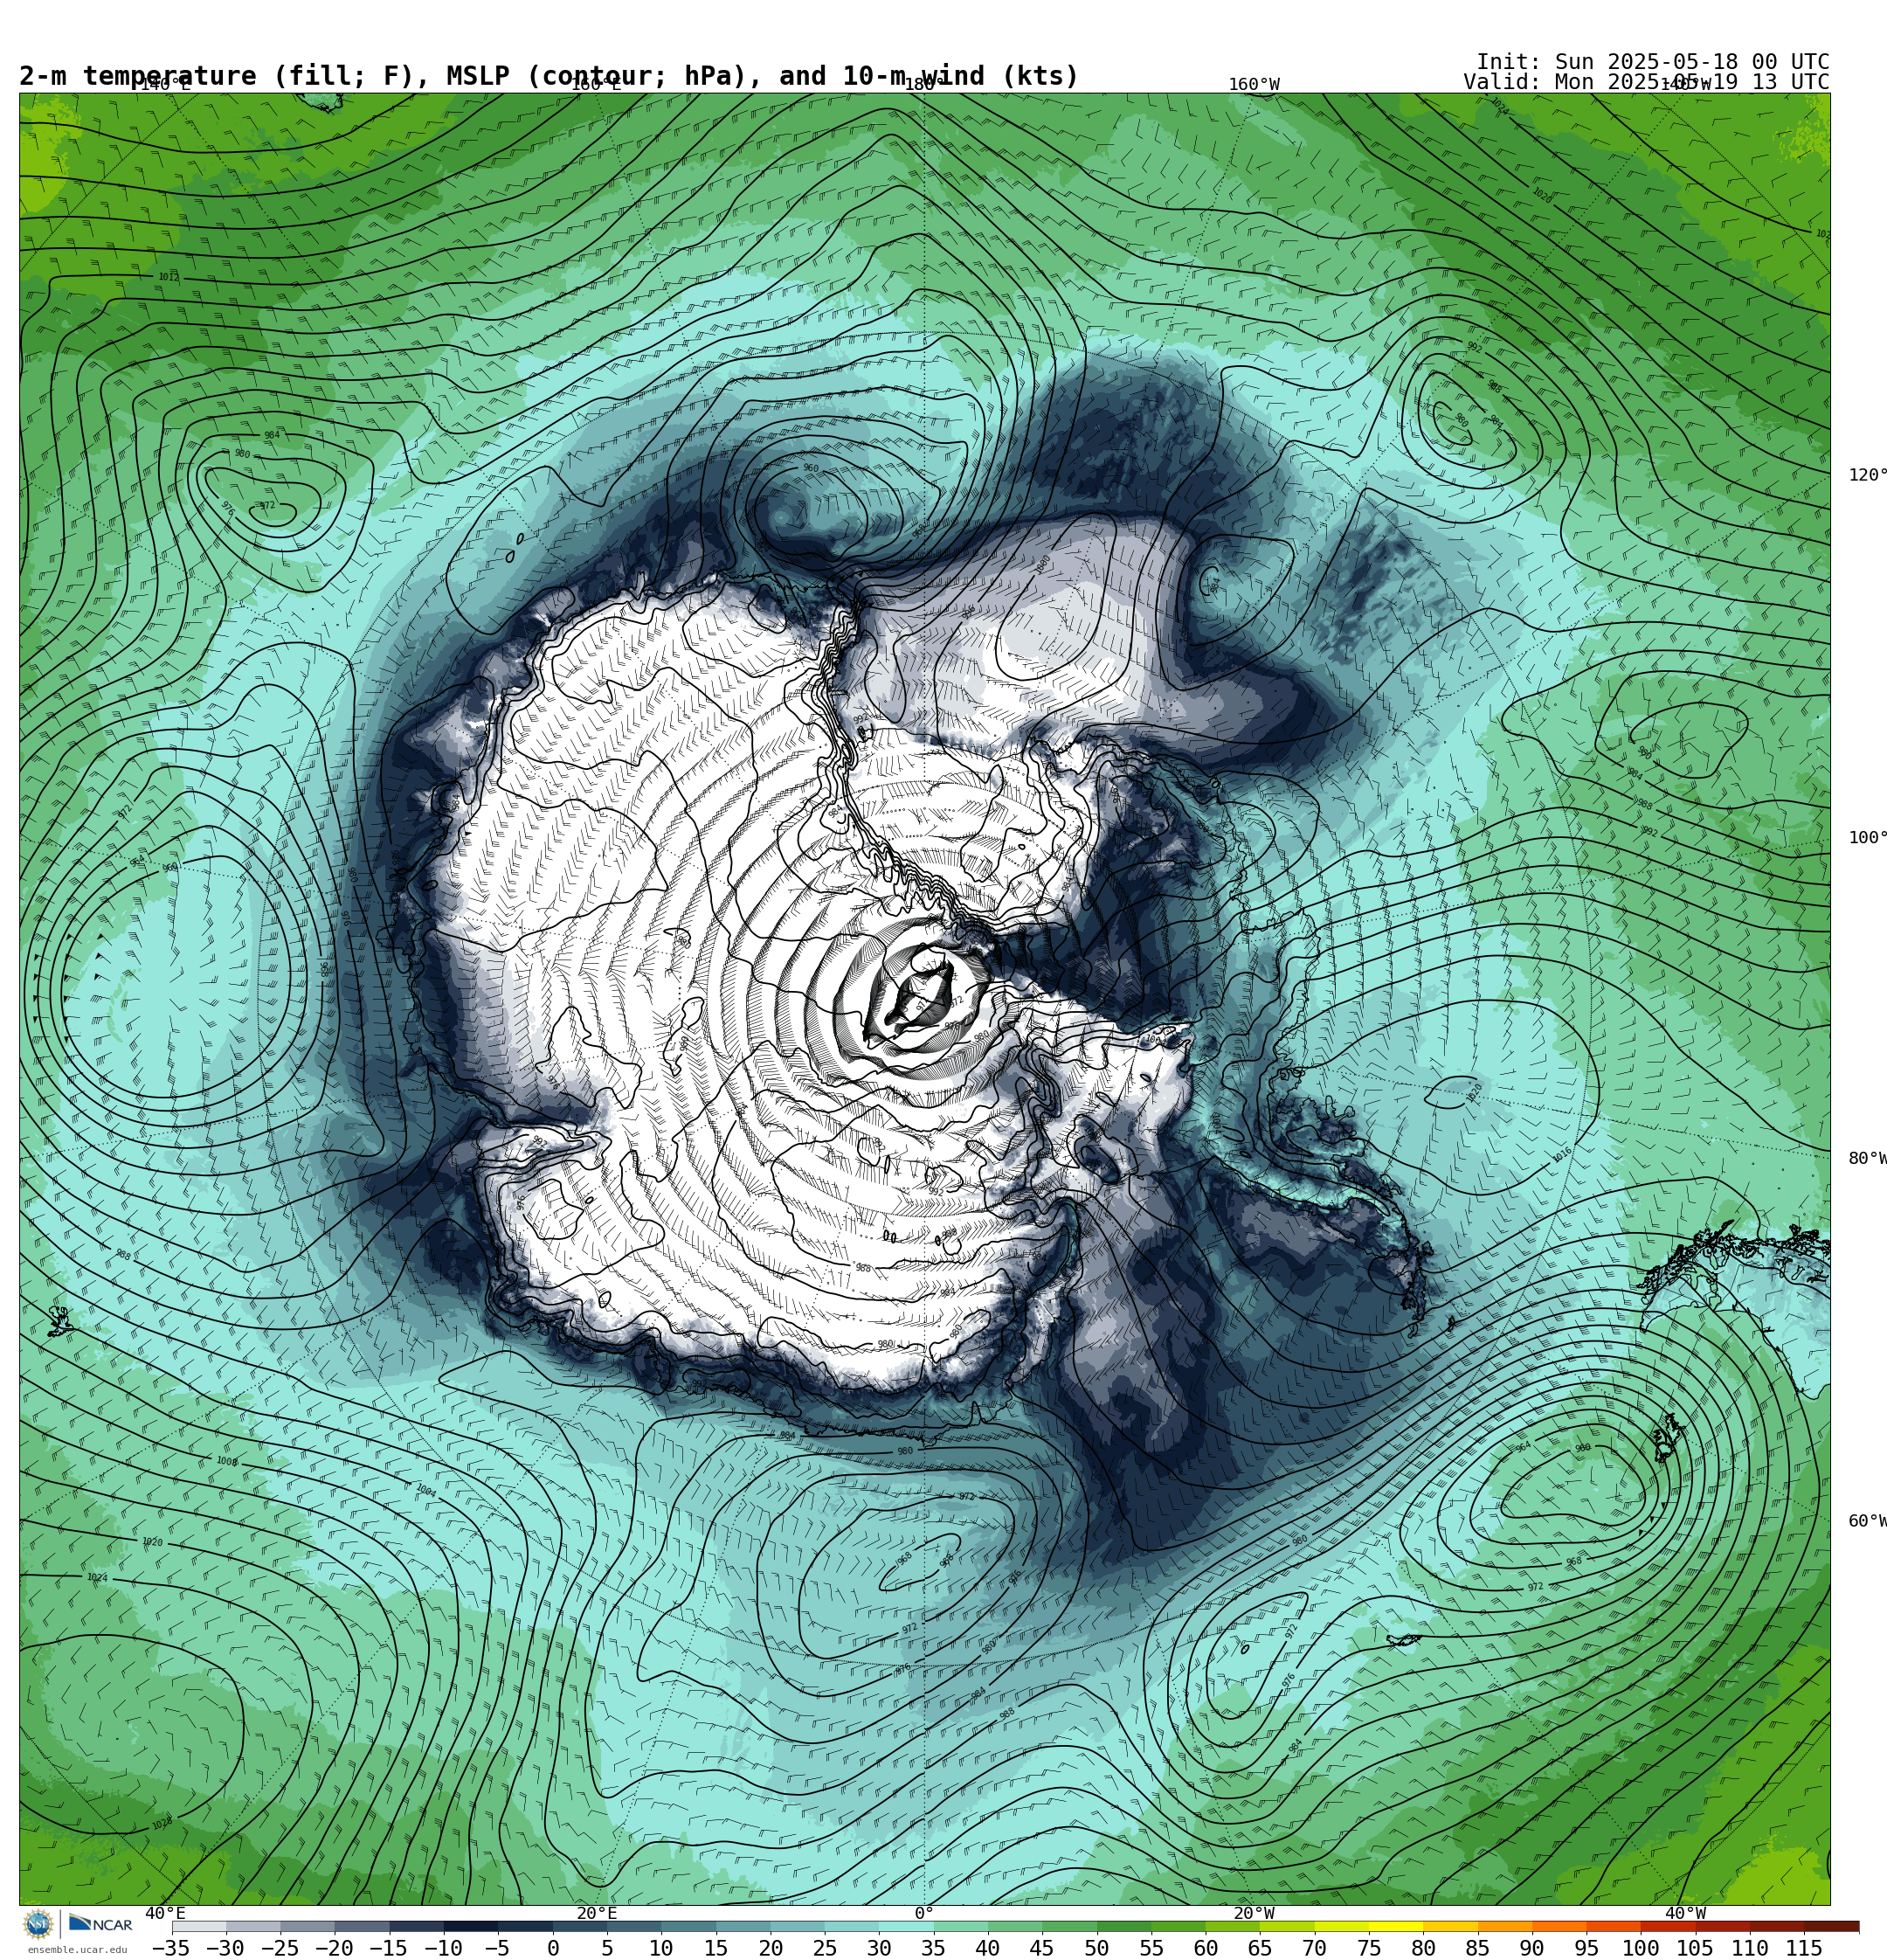Screen dimensions: 1887x1960
Task: Click the '40°E' longitude label on bottom axis
Action: coord(165,1913)
